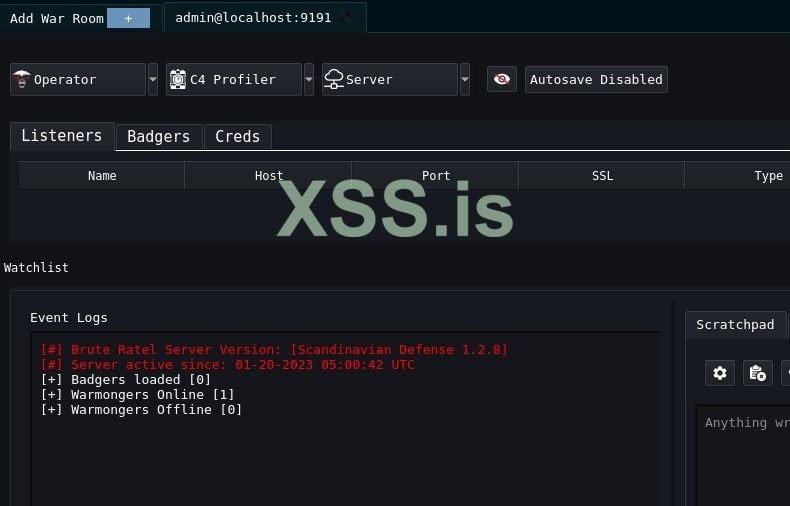The width and height of the screenshot is (790, 506).
Task: Select the Warmongers Offline [0] log line
Action: [x=141, y=410]
